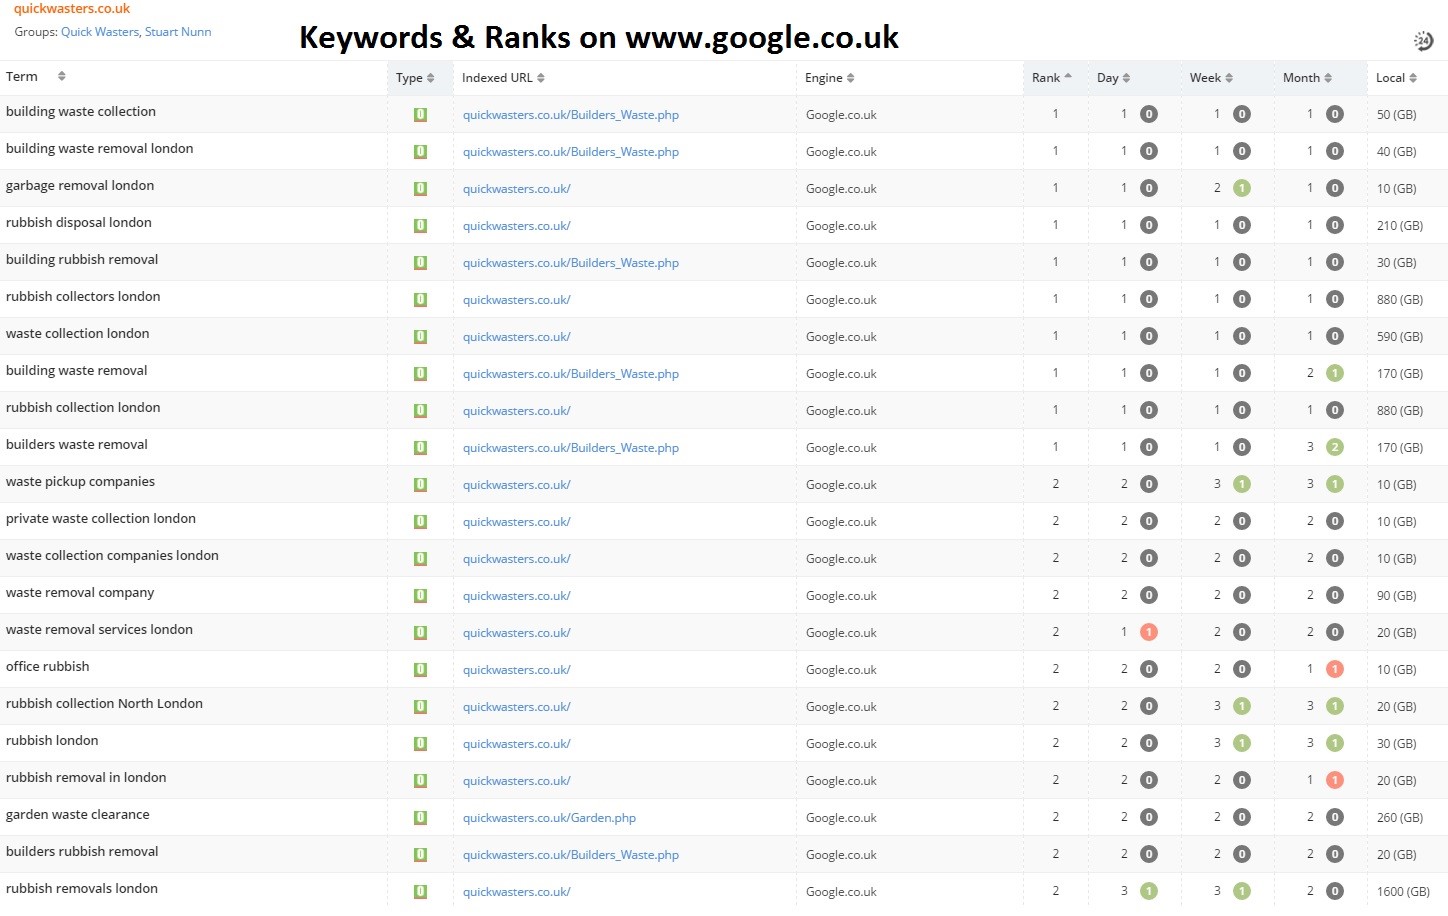This screenshot has width=1448, height=916.
Task: Sort table by Month column
Action: 1307,78
